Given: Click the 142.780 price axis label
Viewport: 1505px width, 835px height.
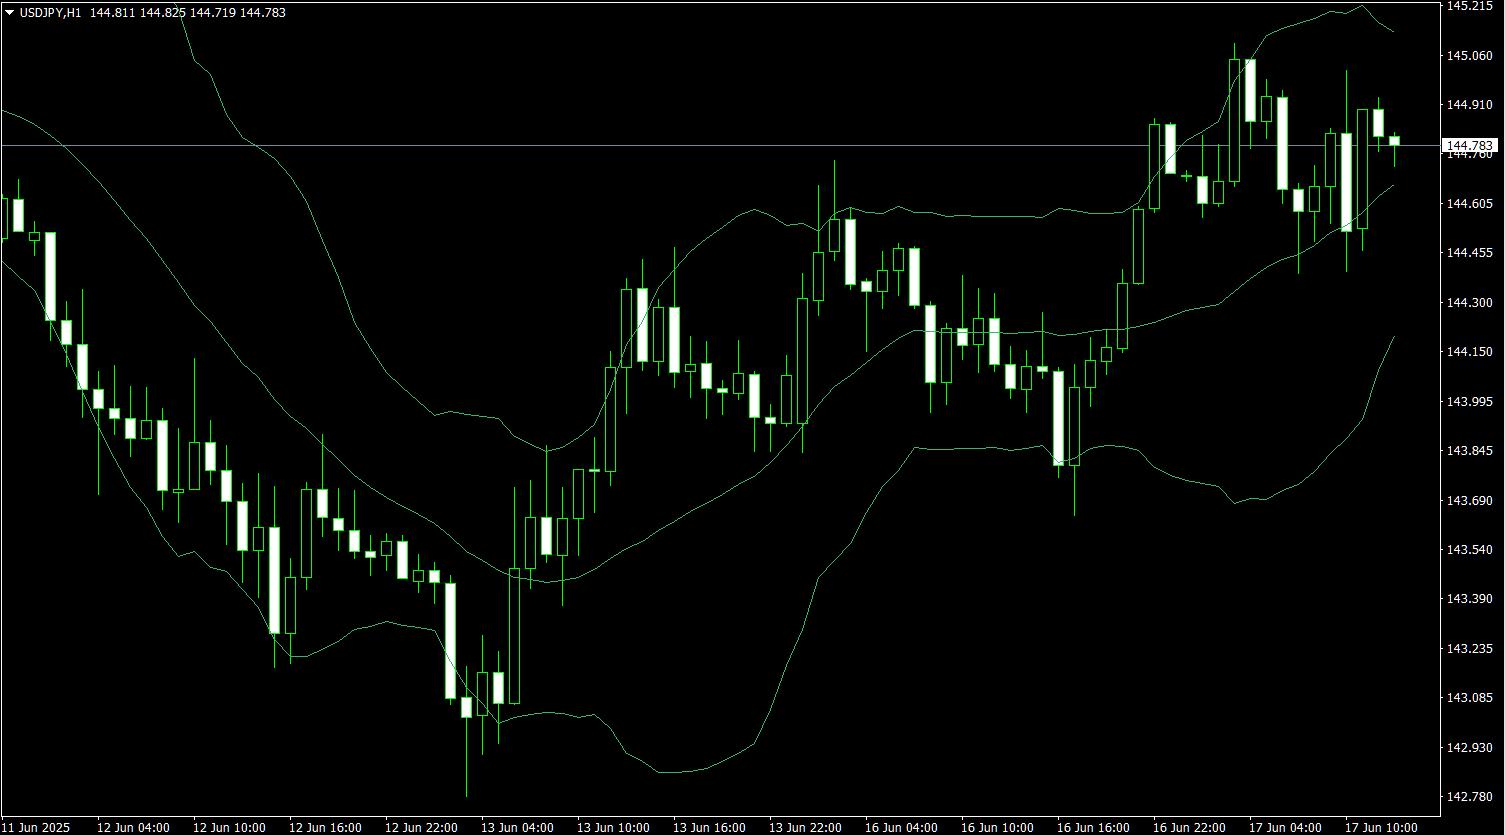Looking at the screenshot, I should (1469, 797).
